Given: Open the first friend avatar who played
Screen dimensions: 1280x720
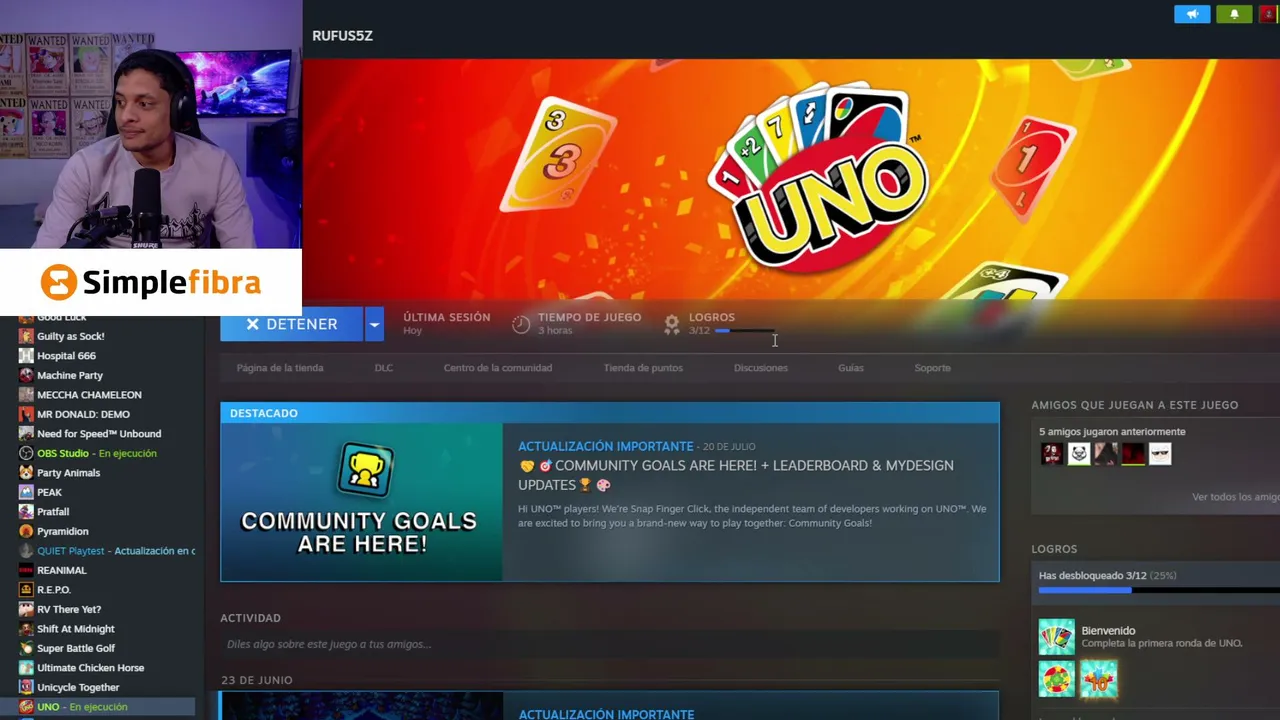Looking at the screenshot, I should pyautogui.click(x=1052, y=454).
